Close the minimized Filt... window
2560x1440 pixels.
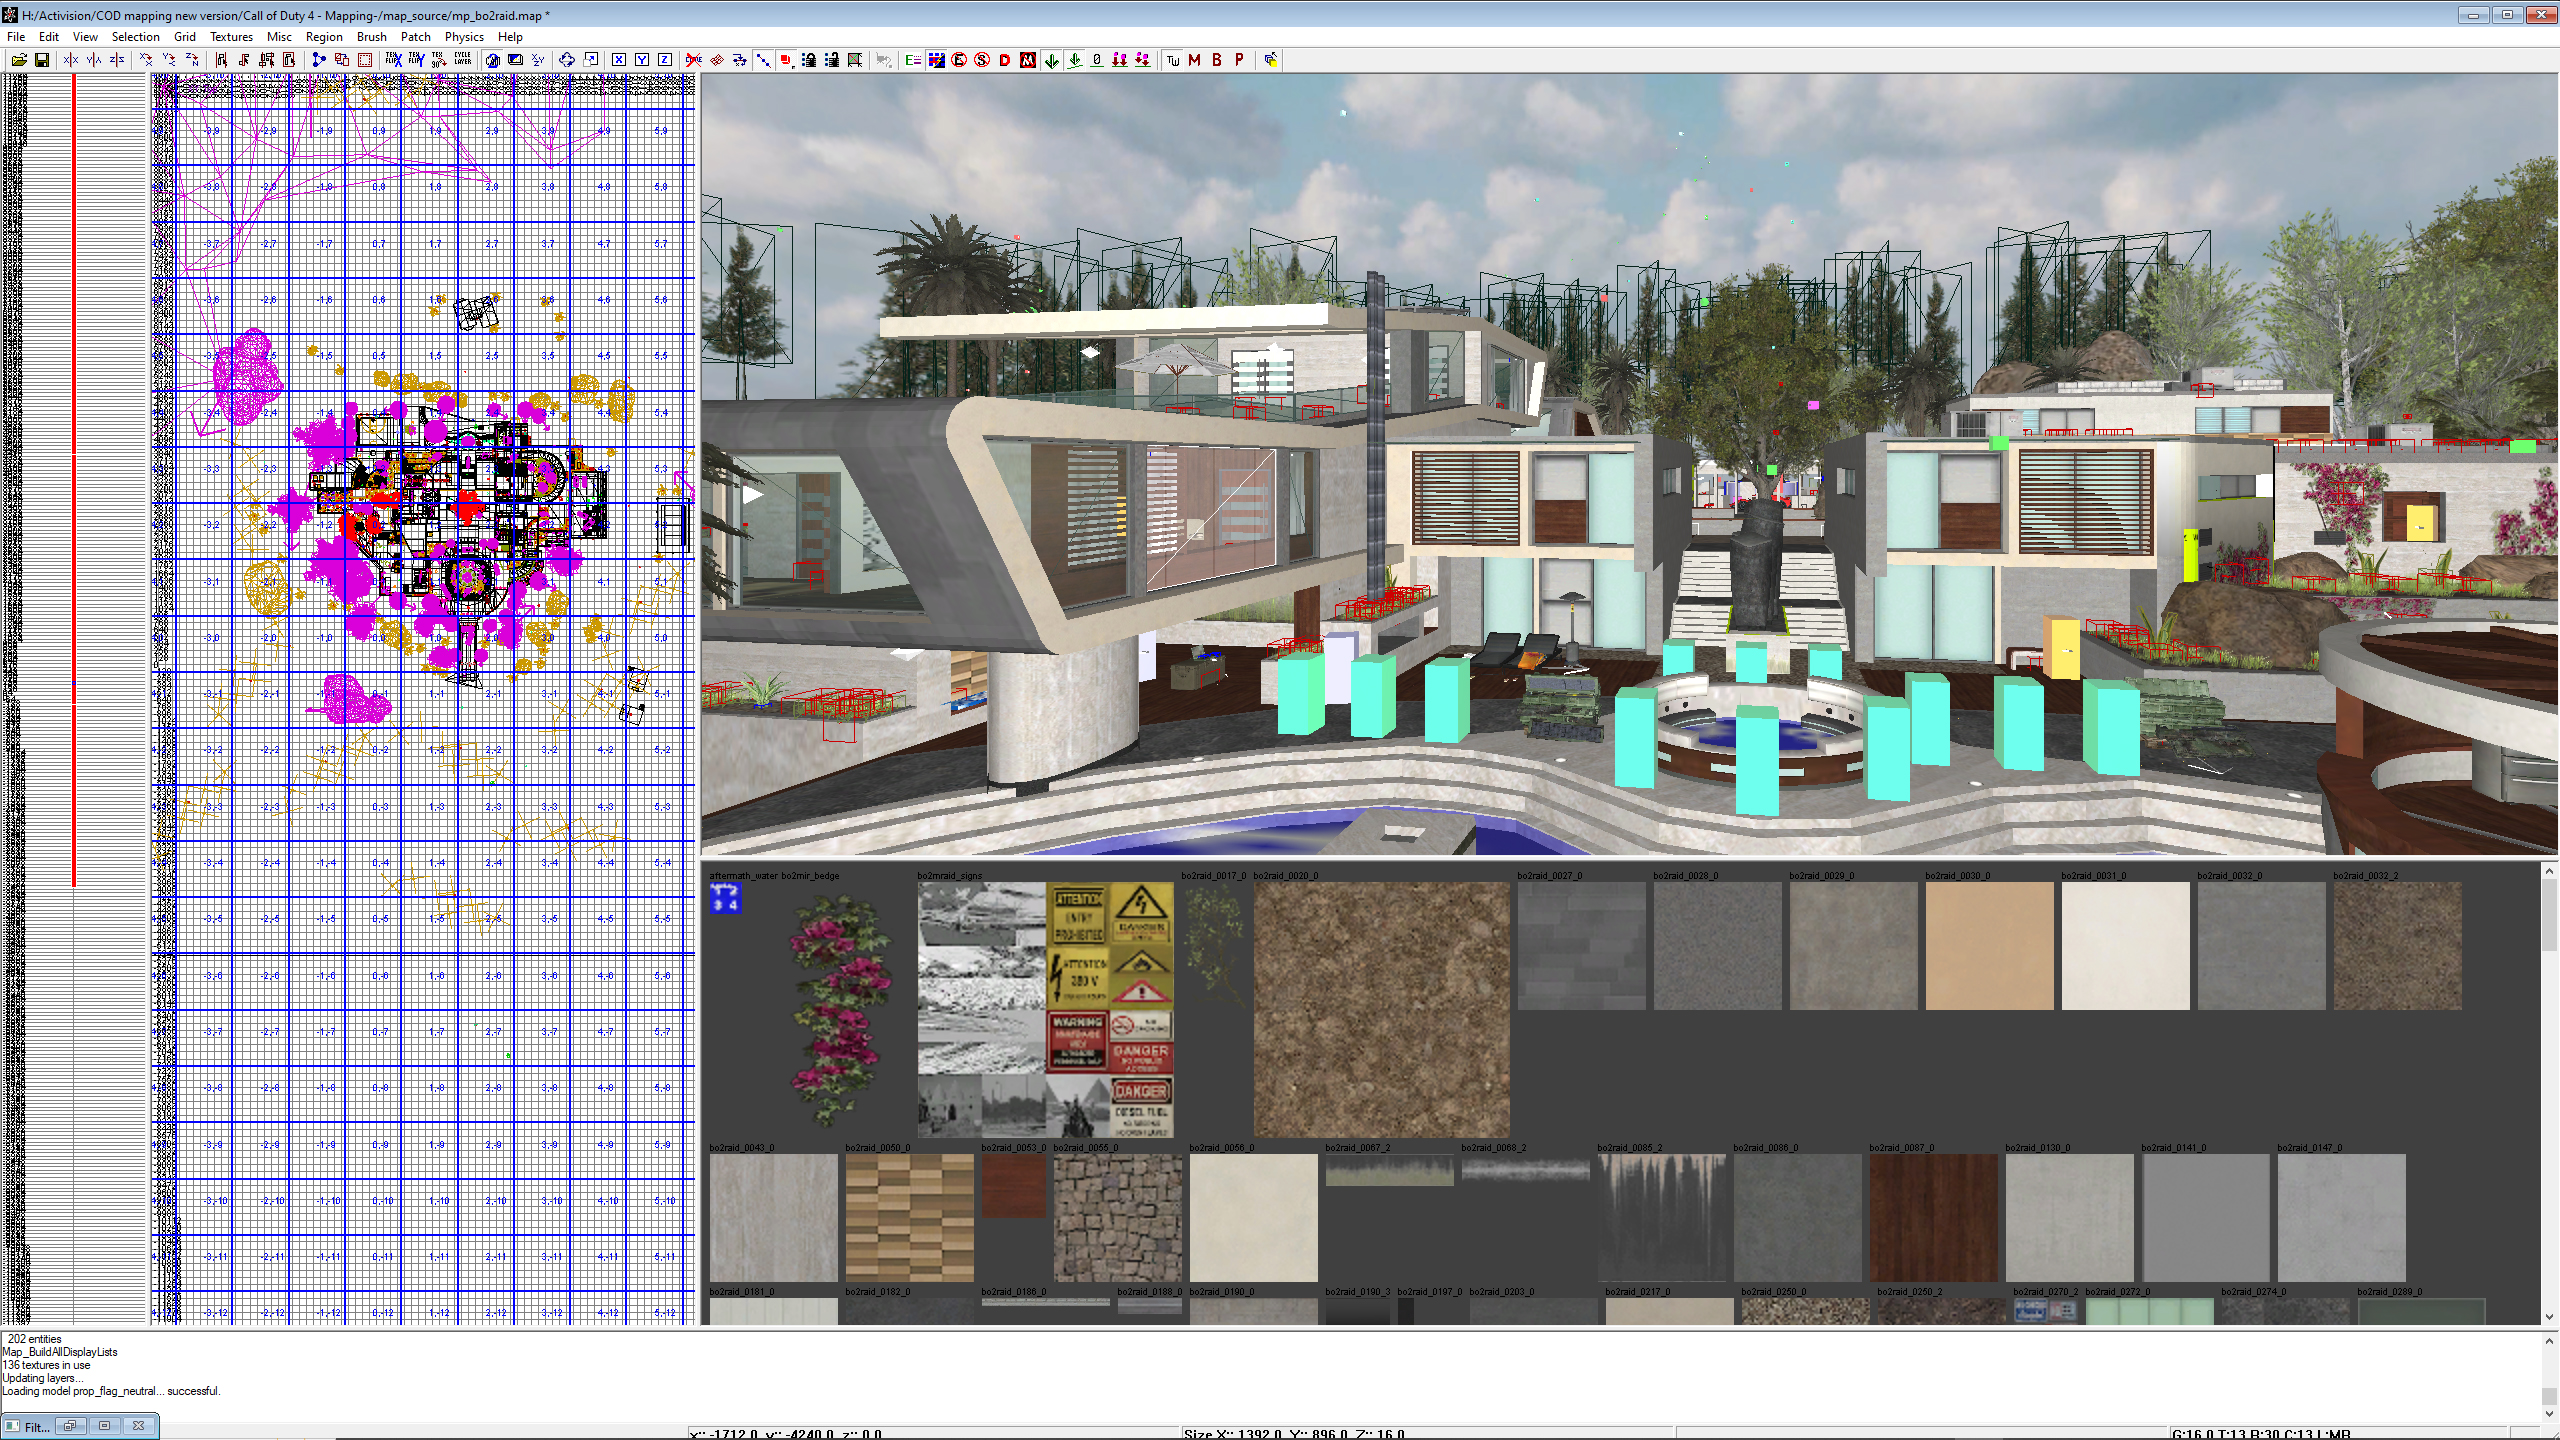click(138, 1426)
